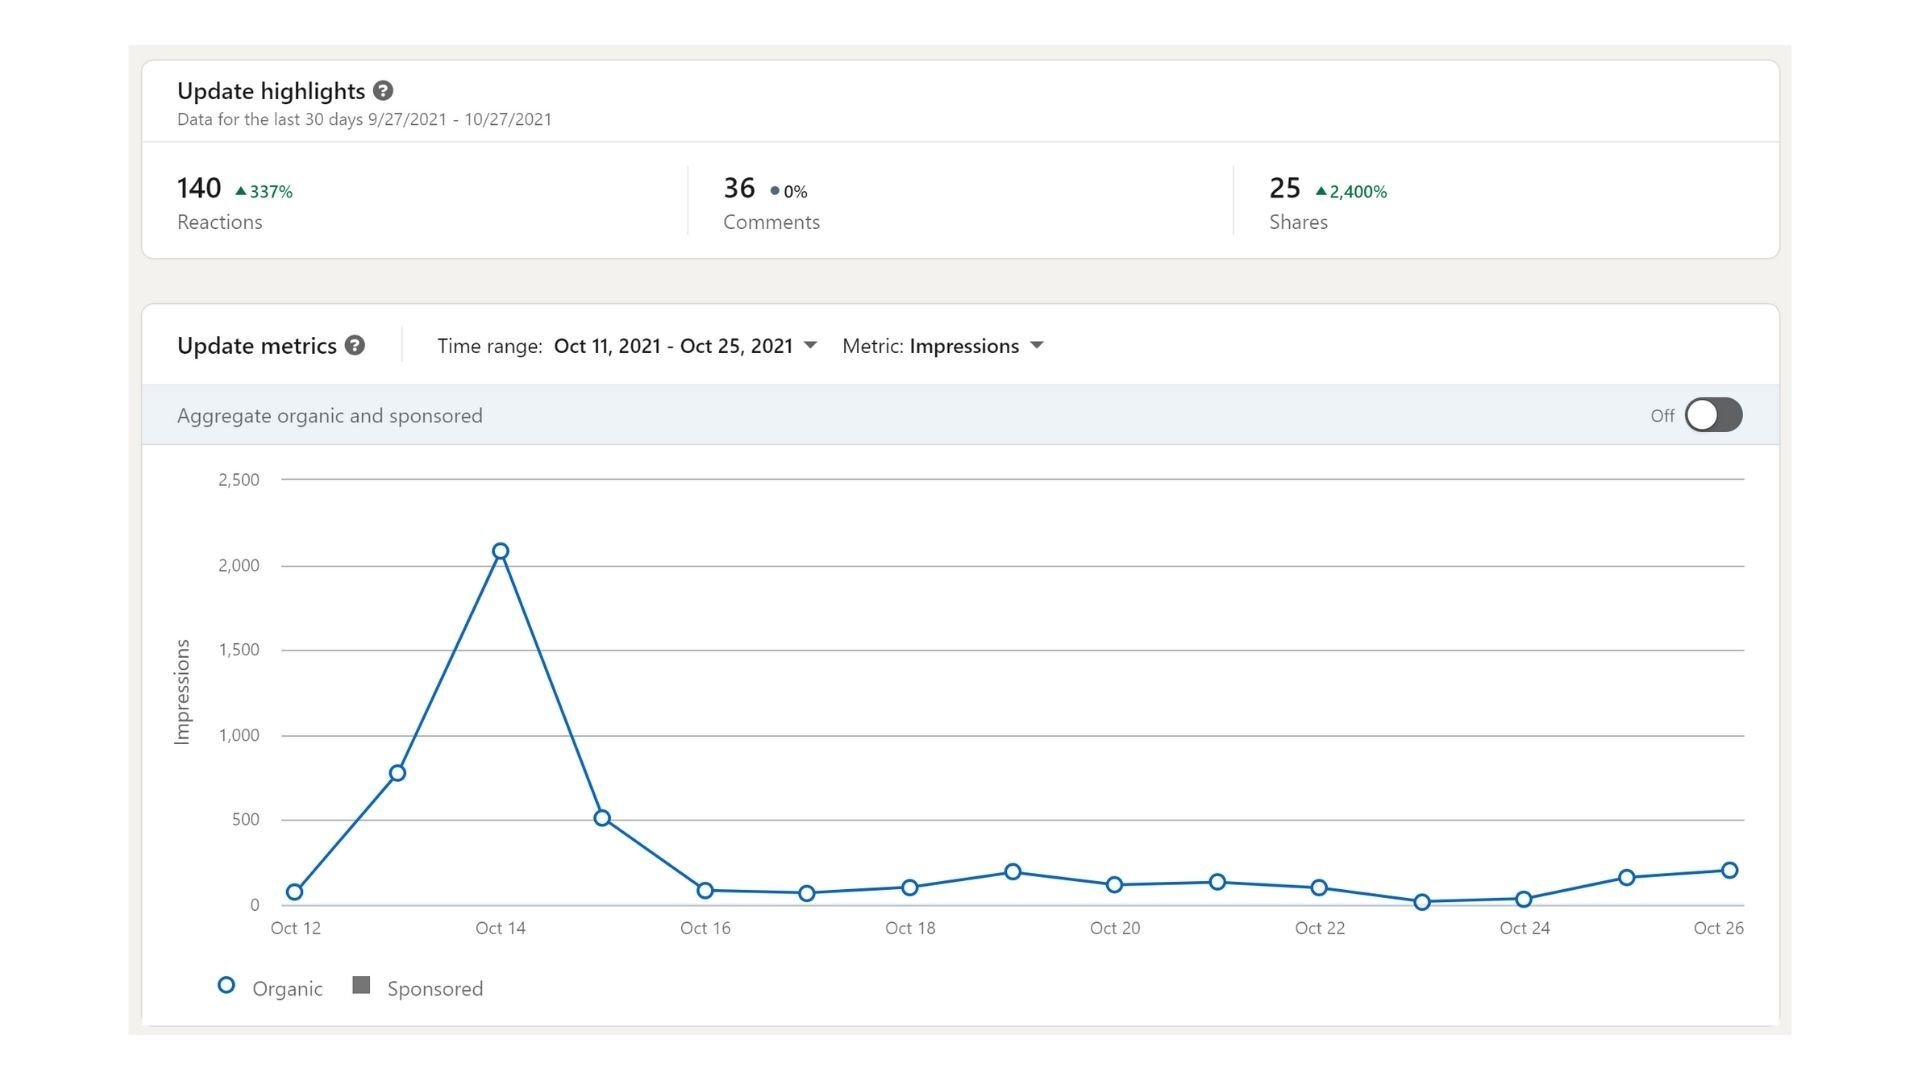Select the peak data point above Oct 14
Screen dimensions: 1920x1080
501,551
